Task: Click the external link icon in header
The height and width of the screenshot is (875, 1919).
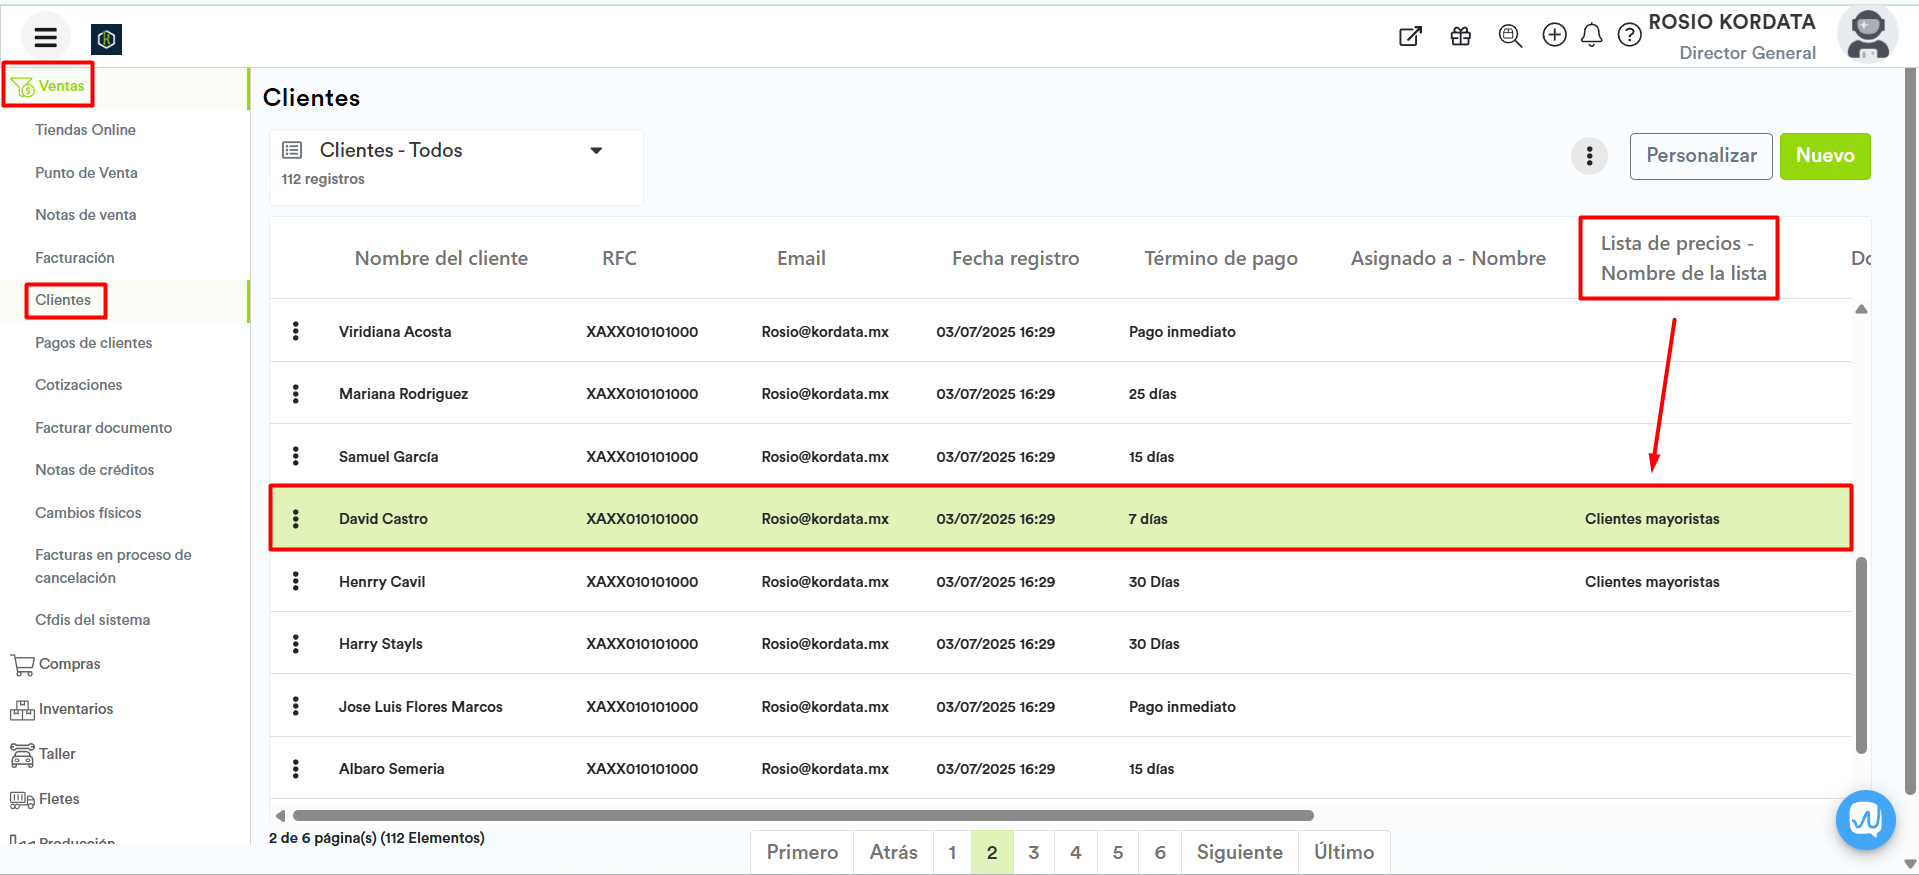Action: point(1410,37)
